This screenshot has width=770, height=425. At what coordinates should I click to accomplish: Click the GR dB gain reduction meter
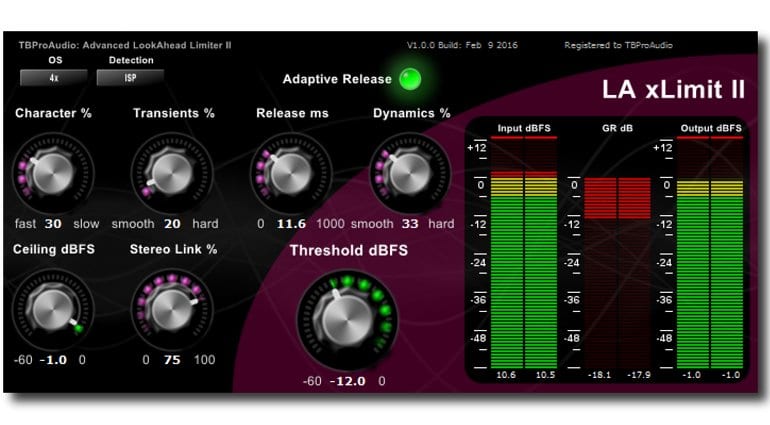[617, 273]
